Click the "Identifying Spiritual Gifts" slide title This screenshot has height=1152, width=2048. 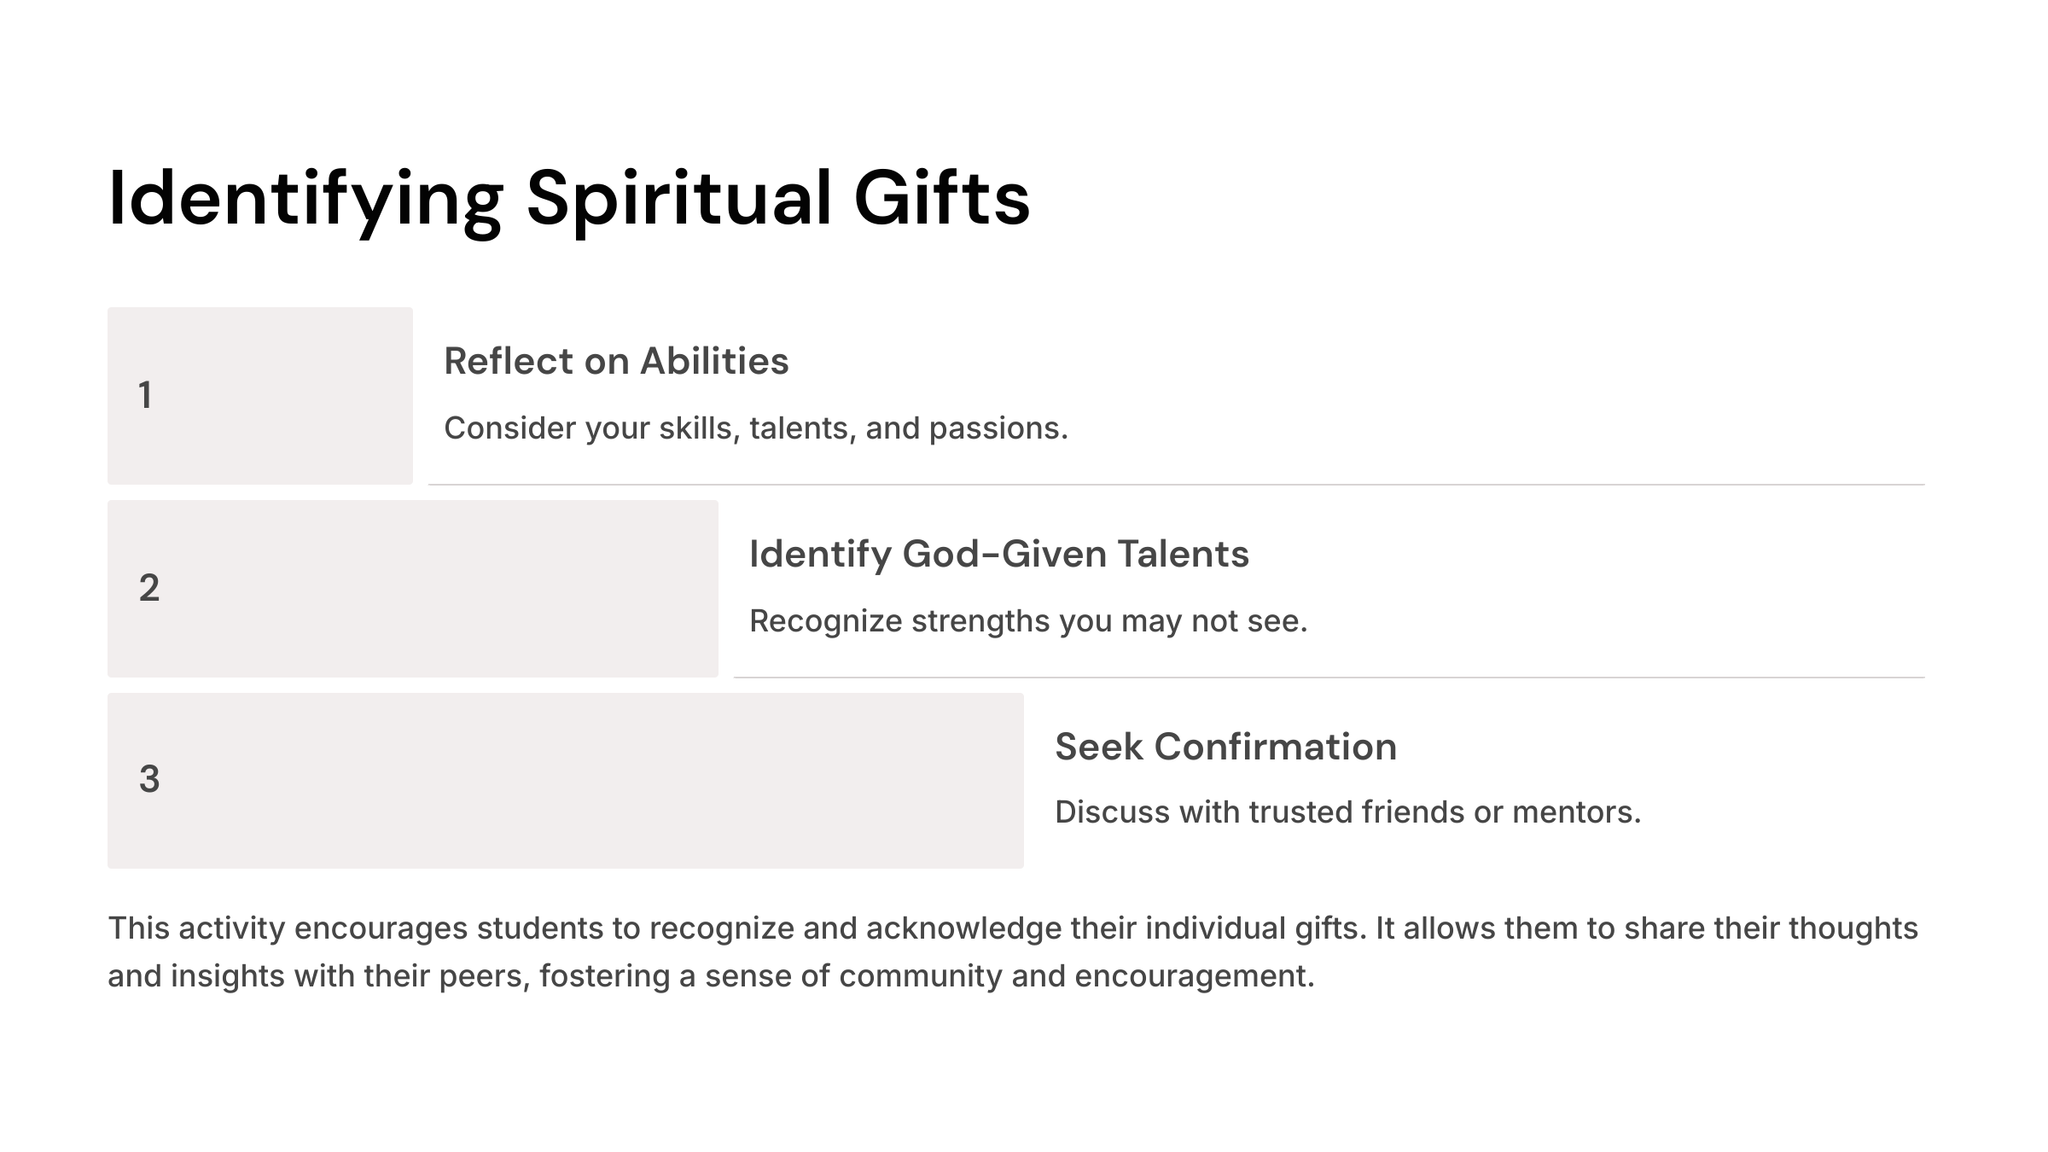click(568, 198)
